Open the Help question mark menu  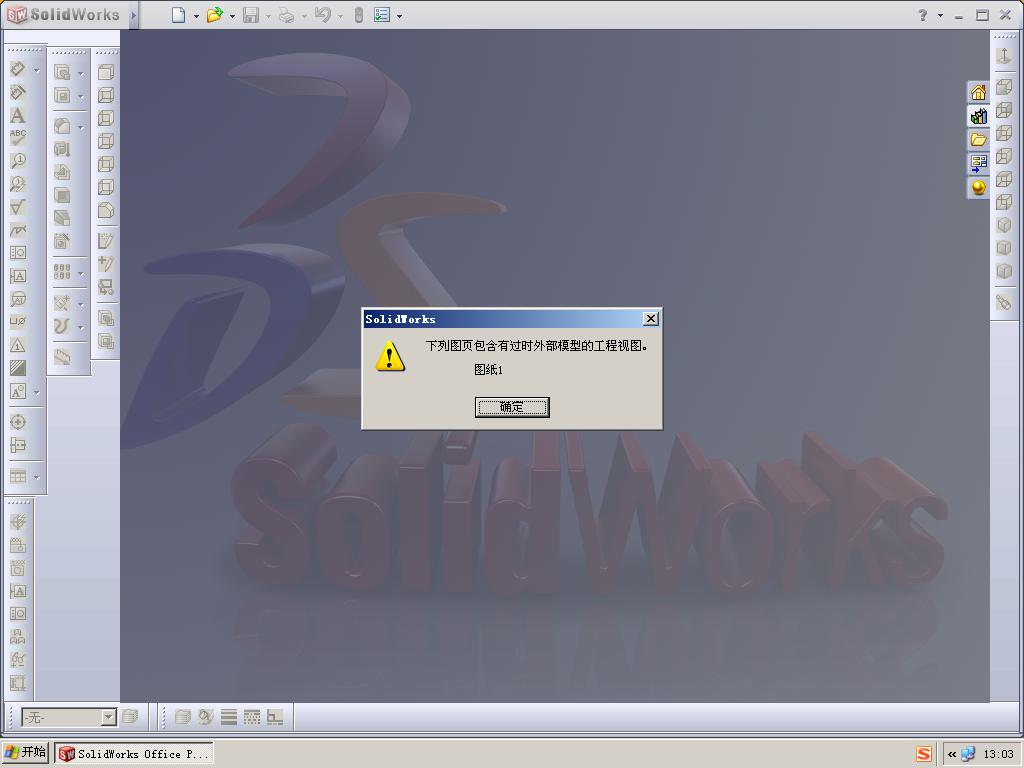[922, 15]
